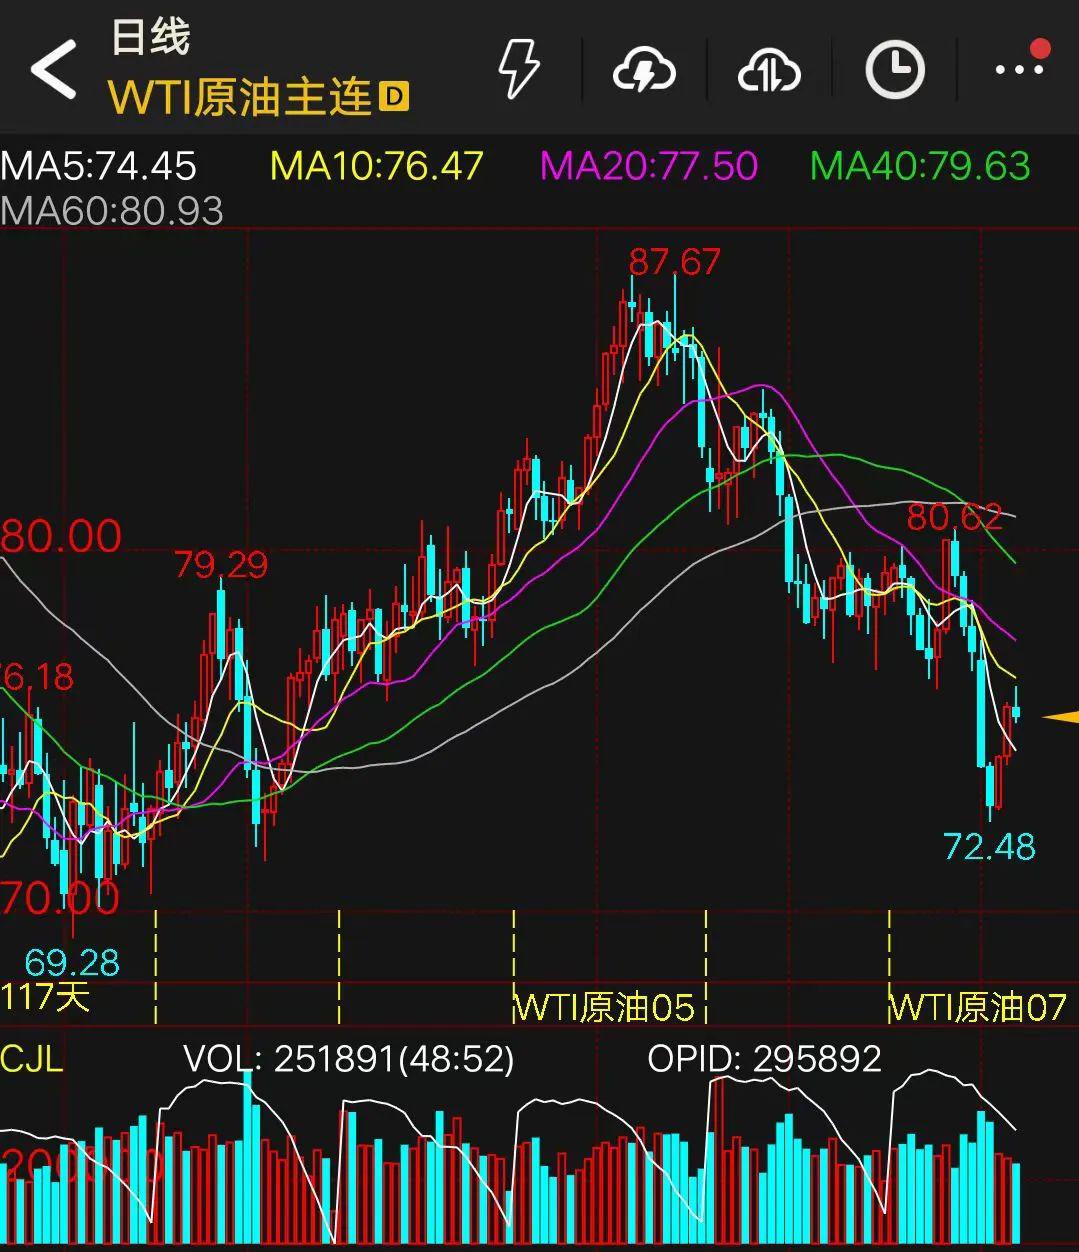Tap the tallest cyan volume bar
1079x1252 pixels.
[249, 1157]
